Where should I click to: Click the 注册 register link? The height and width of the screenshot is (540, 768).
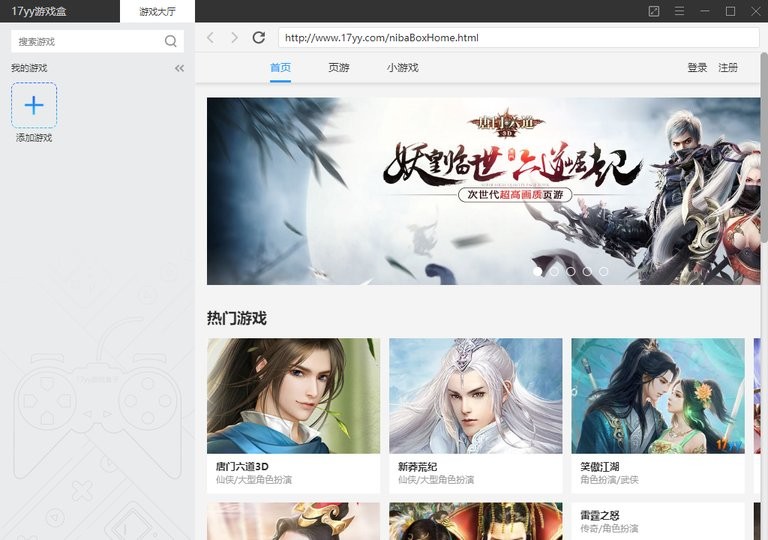click(x=728, y=68)
